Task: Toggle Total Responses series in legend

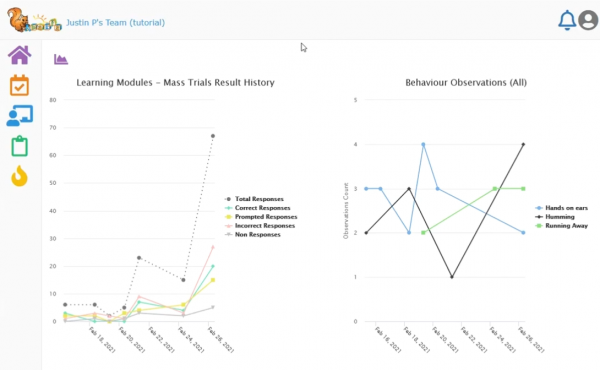Action: [254, 199]
